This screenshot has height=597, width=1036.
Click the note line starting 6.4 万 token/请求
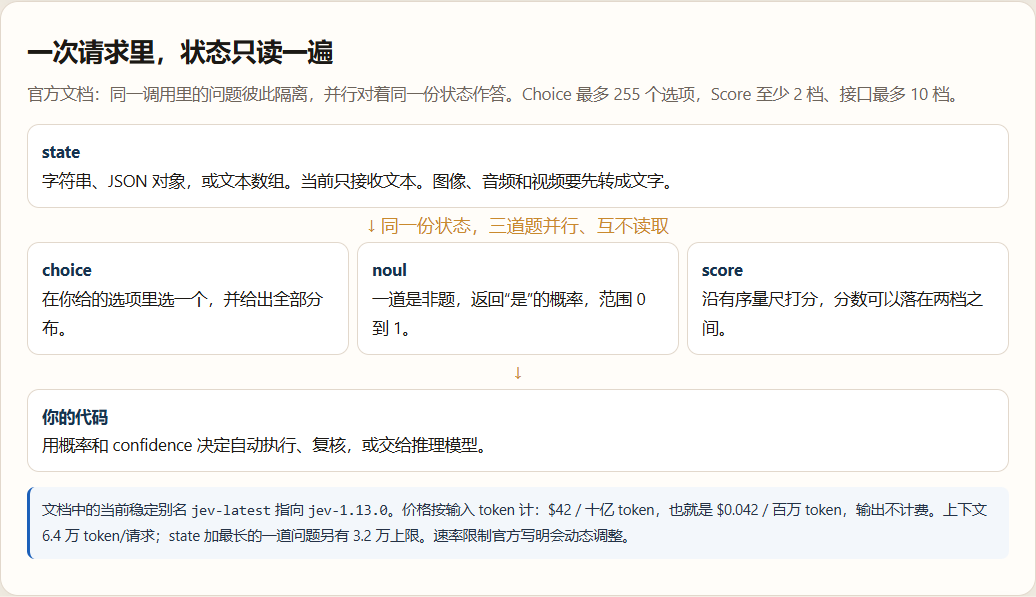point(337,536)
